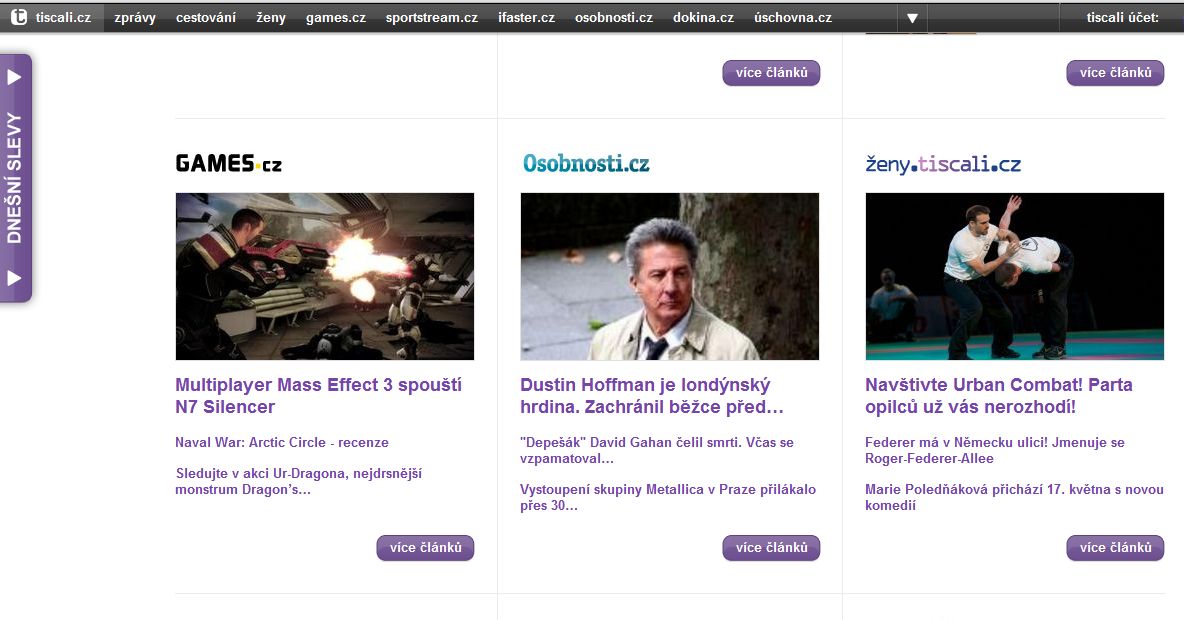
Task: Open the Dustin Hoffman article photo
Action: click(x=669, y=276)
